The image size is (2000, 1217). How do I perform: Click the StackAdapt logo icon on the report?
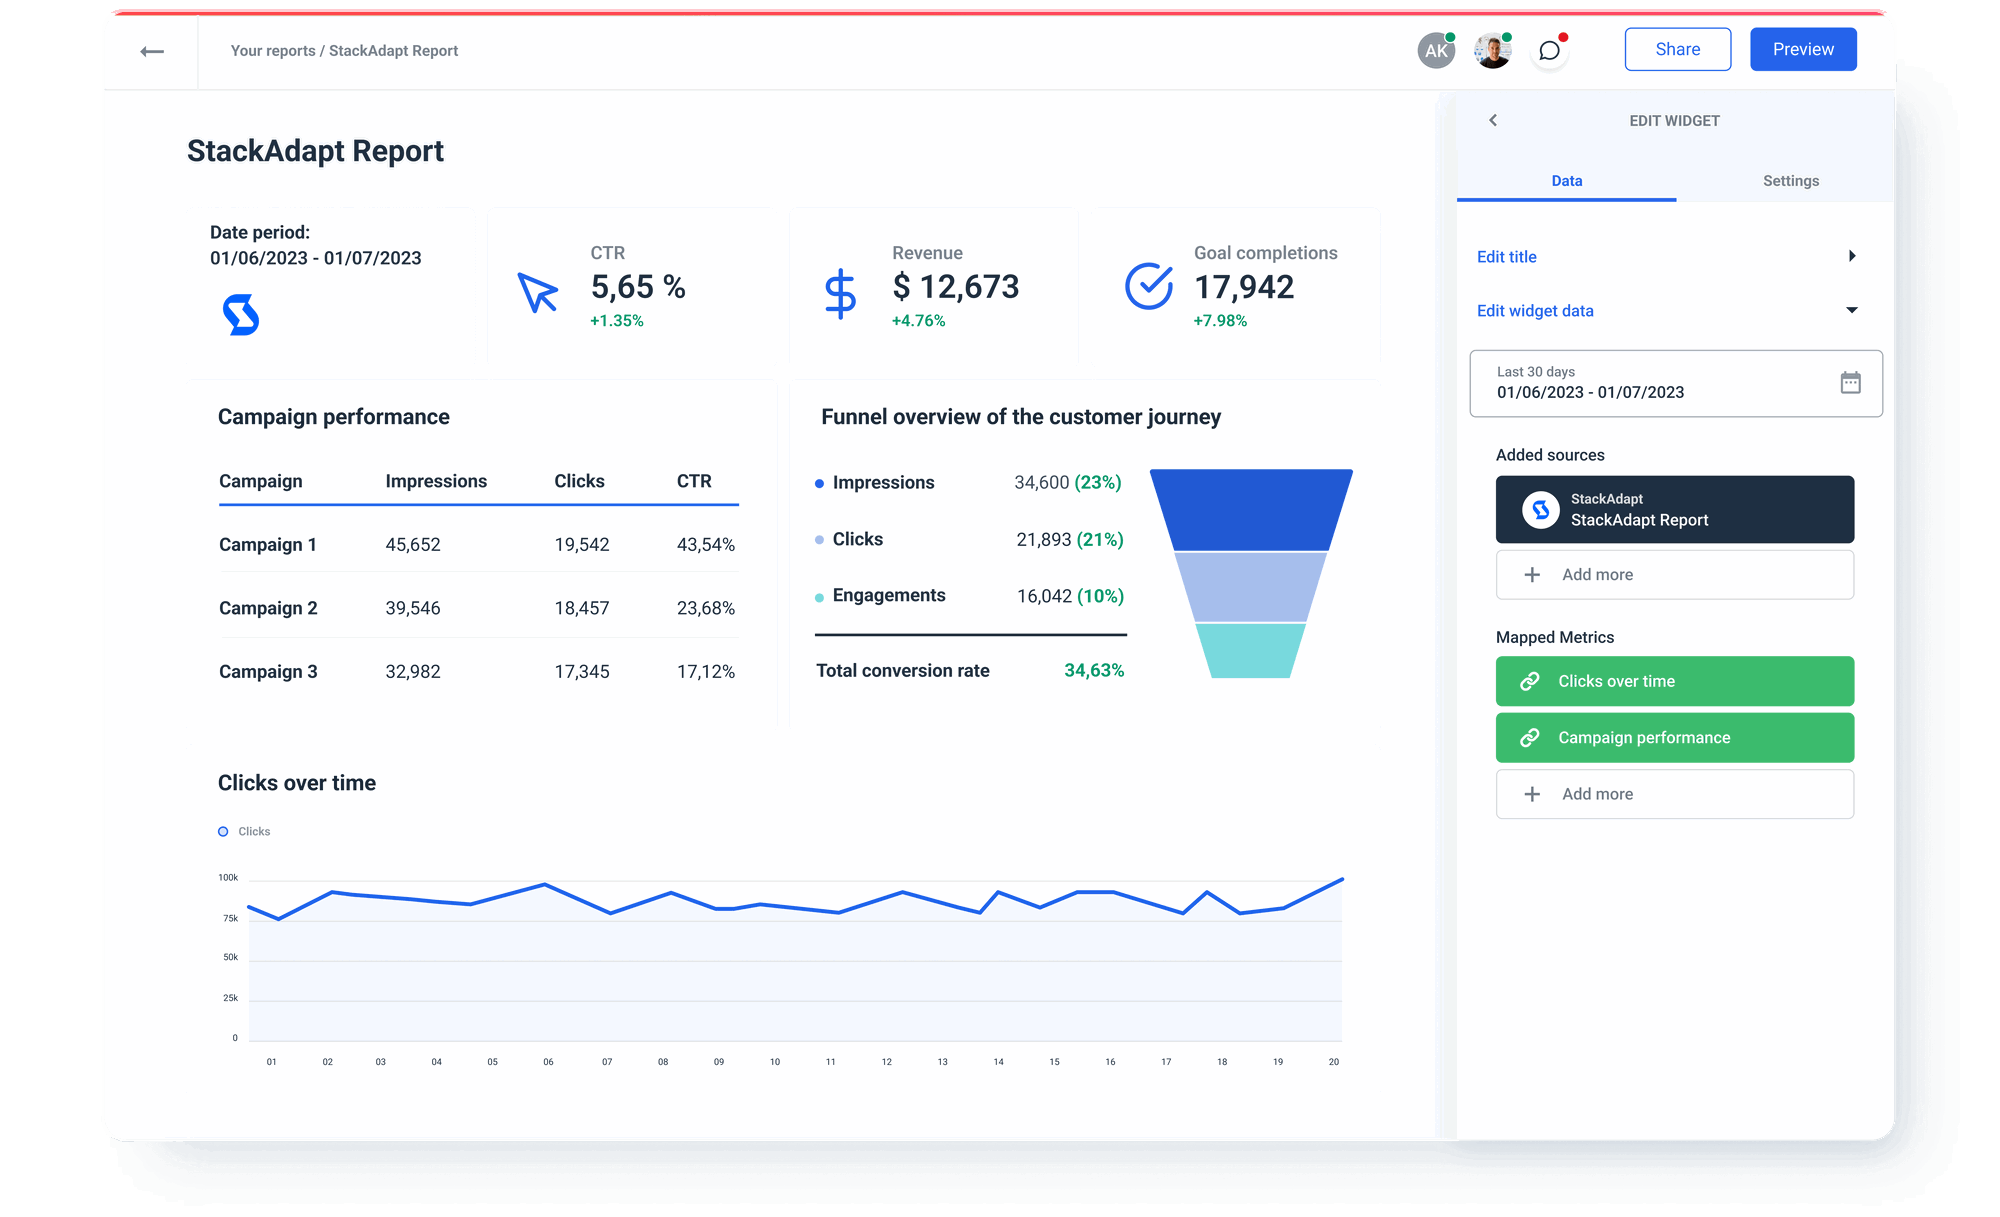pyautogui.click(x=240, y=315)
